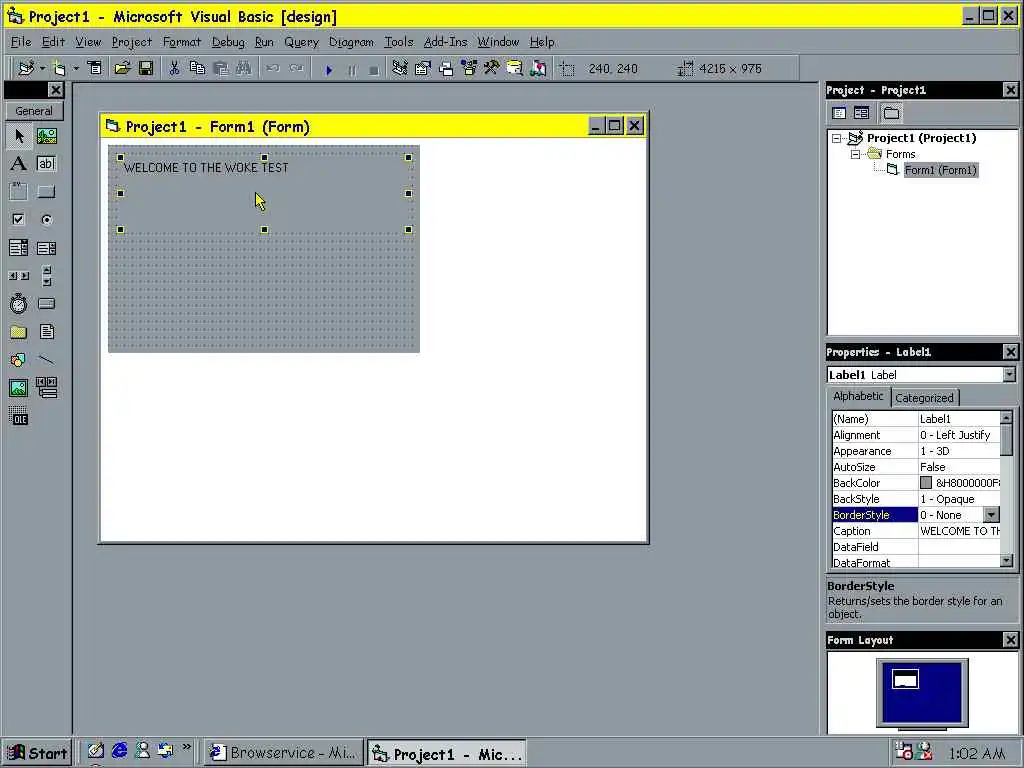This screenshot has width=1024, height=768.
Task: Open Project Explorer from the toolbar icon
Action: (400, 68)
